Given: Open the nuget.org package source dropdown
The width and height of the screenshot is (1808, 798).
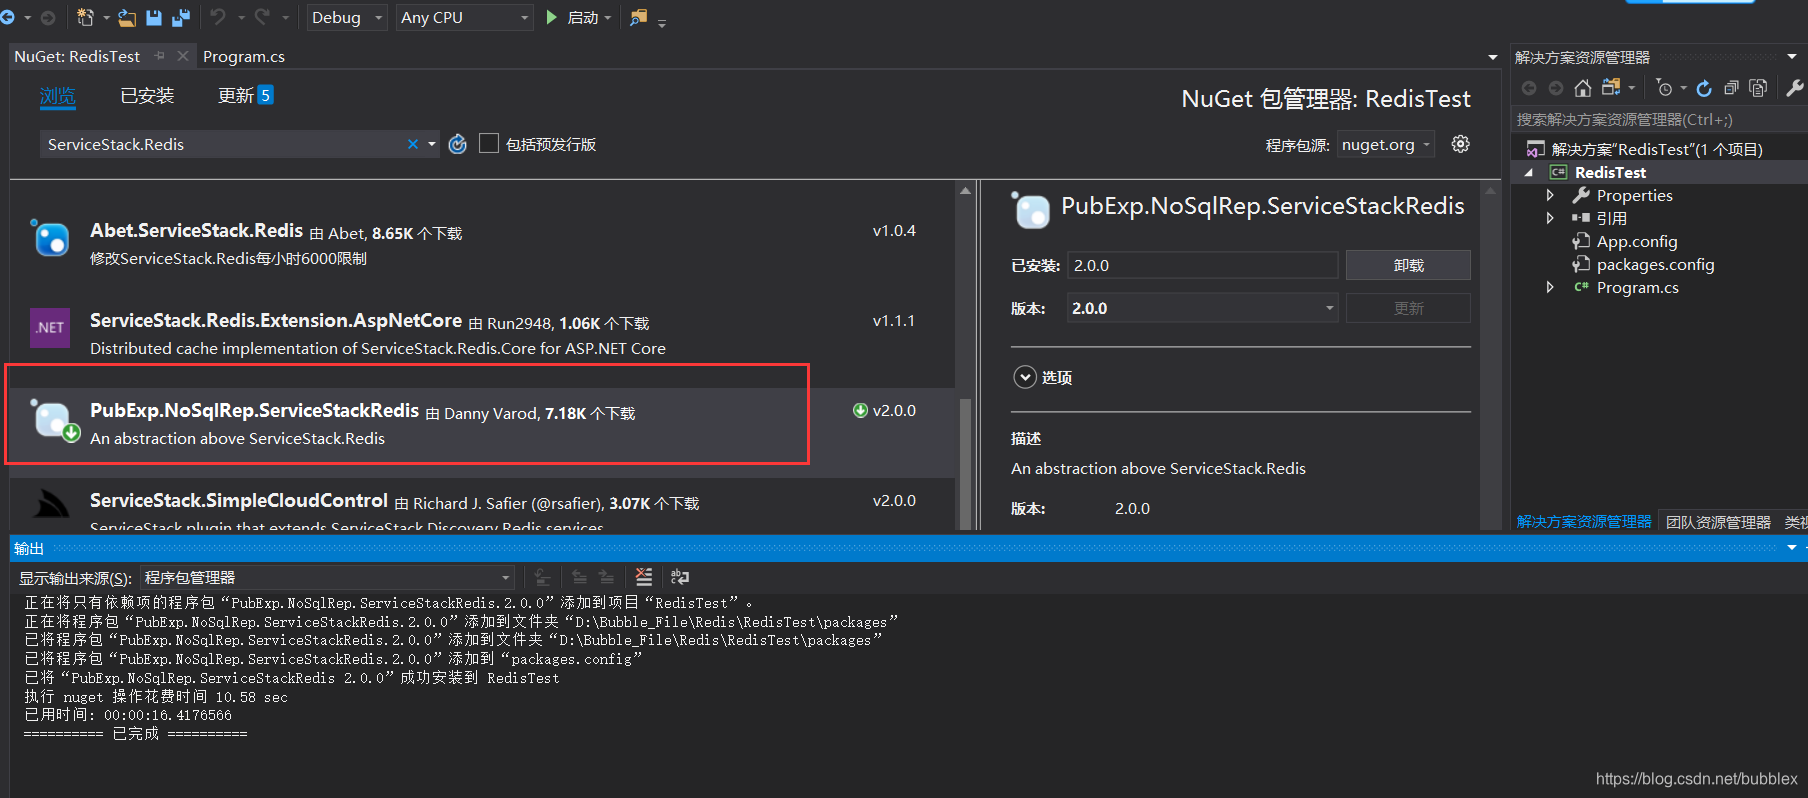Looking at the screenshot, I should tap(1385, 144).
